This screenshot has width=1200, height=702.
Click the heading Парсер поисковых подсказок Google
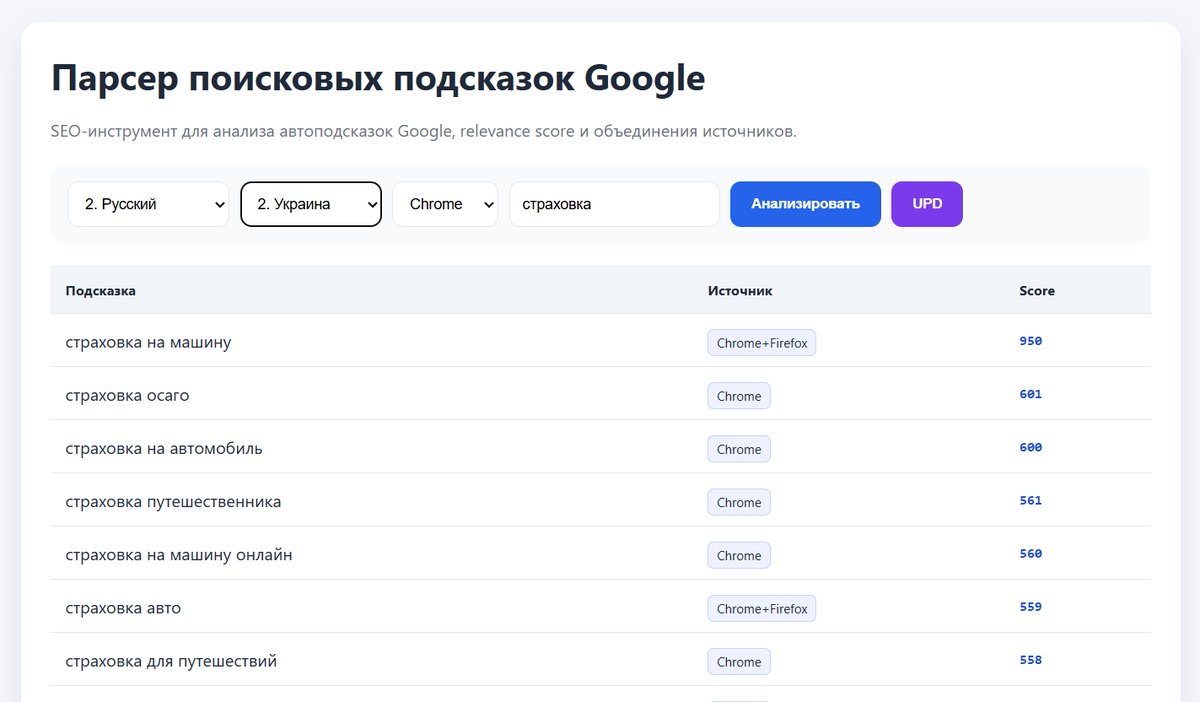click(x=378, y=78)
